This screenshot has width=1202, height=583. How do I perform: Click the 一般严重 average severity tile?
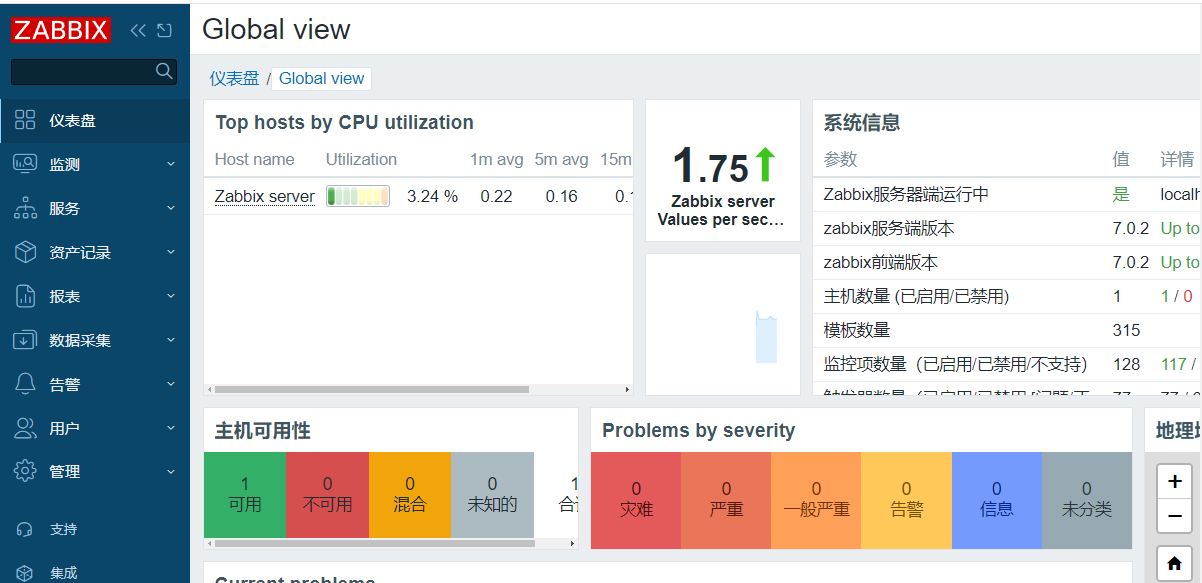[816, 500]
